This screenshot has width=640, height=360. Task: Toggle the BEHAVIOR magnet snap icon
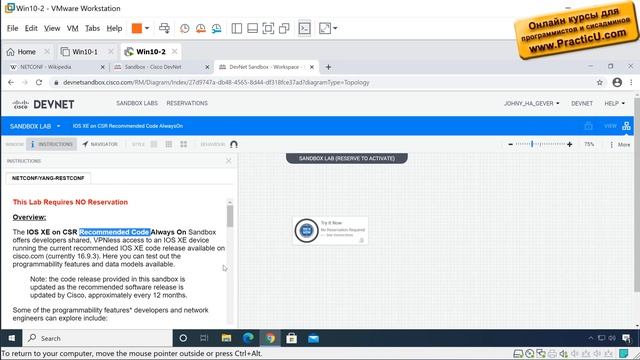[x=234, y=144]
